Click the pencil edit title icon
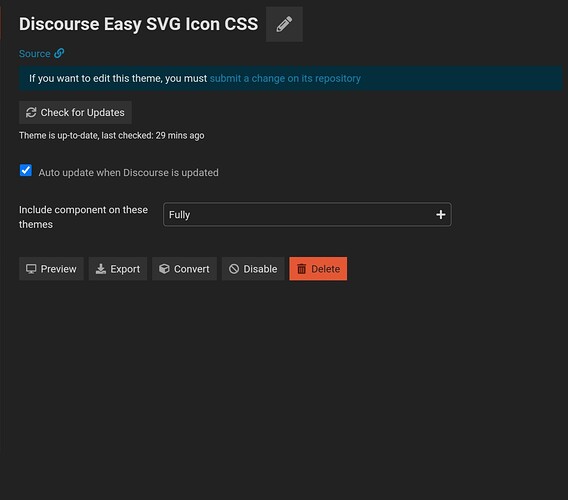Viewport: 568px width, 500px height. tap(284, 24)
